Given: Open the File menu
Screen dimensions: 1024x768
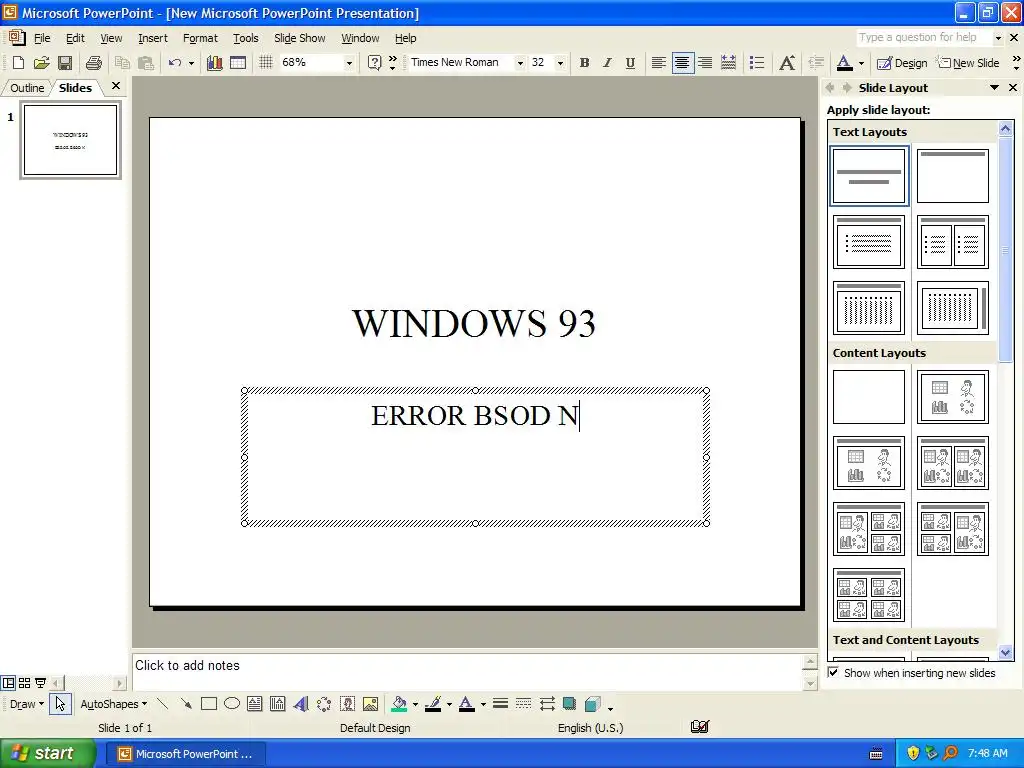Looking at the screenshot, I should (42, 38).
